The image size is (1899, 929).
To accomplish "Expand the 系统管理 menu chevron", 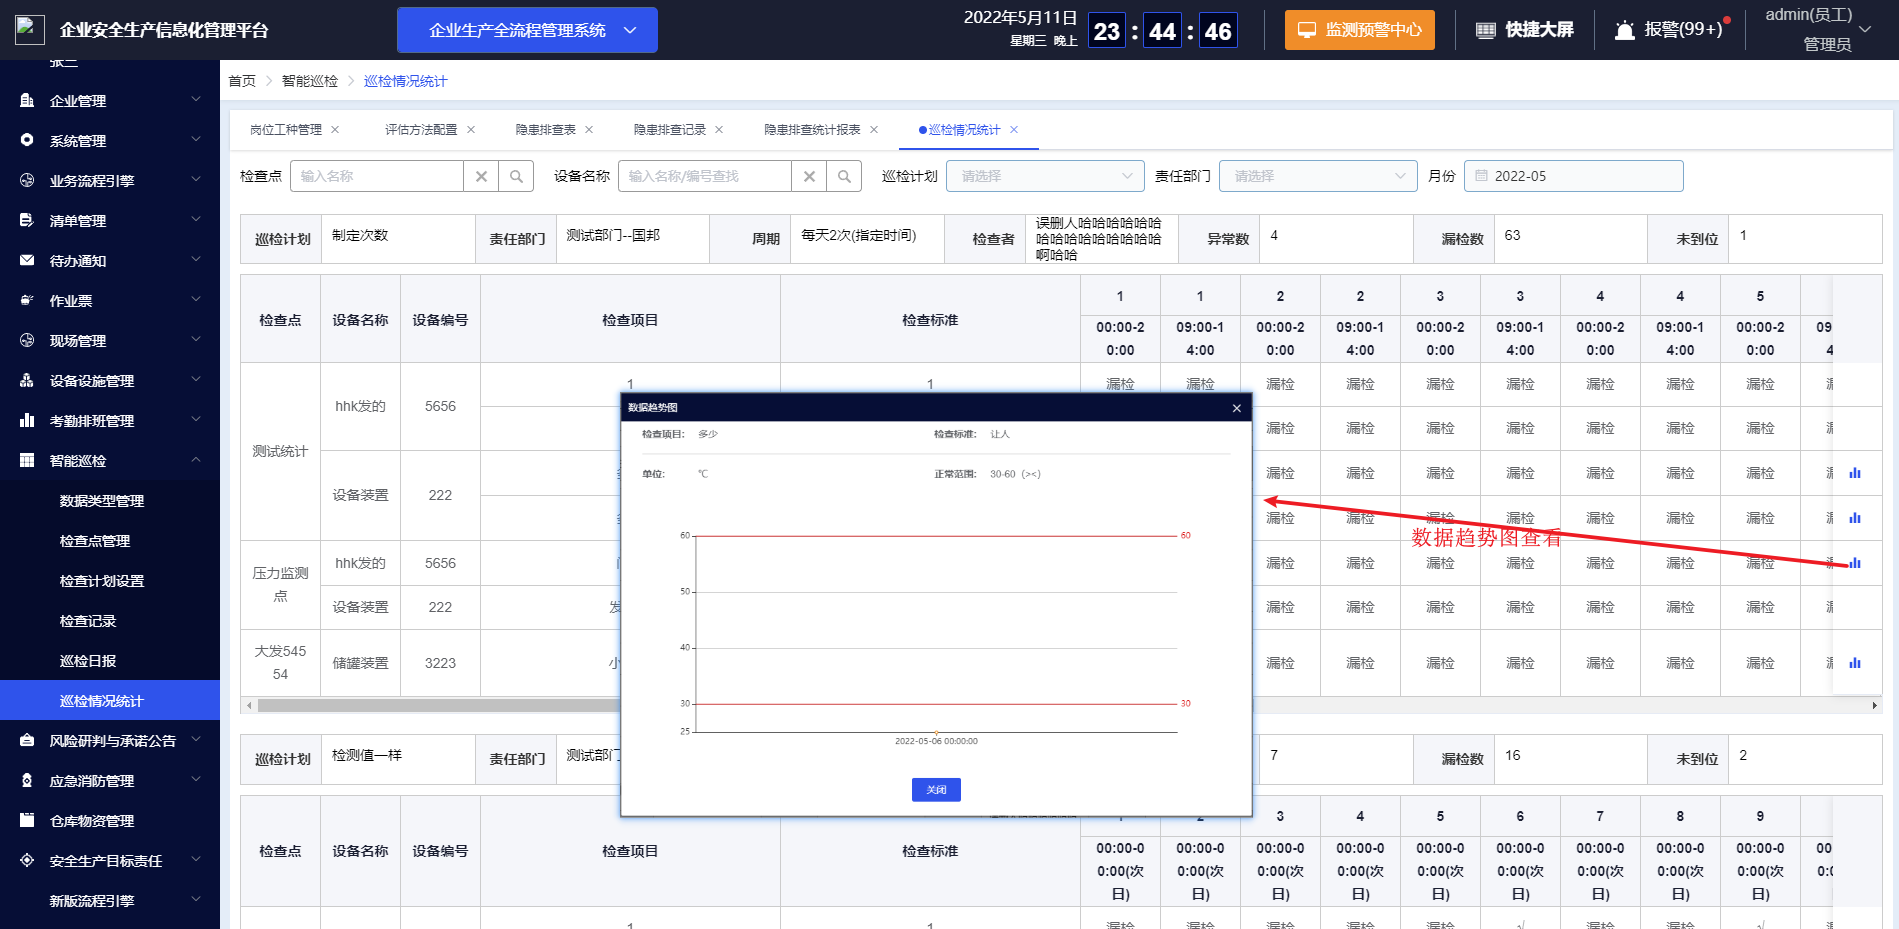I will [196, 140].
